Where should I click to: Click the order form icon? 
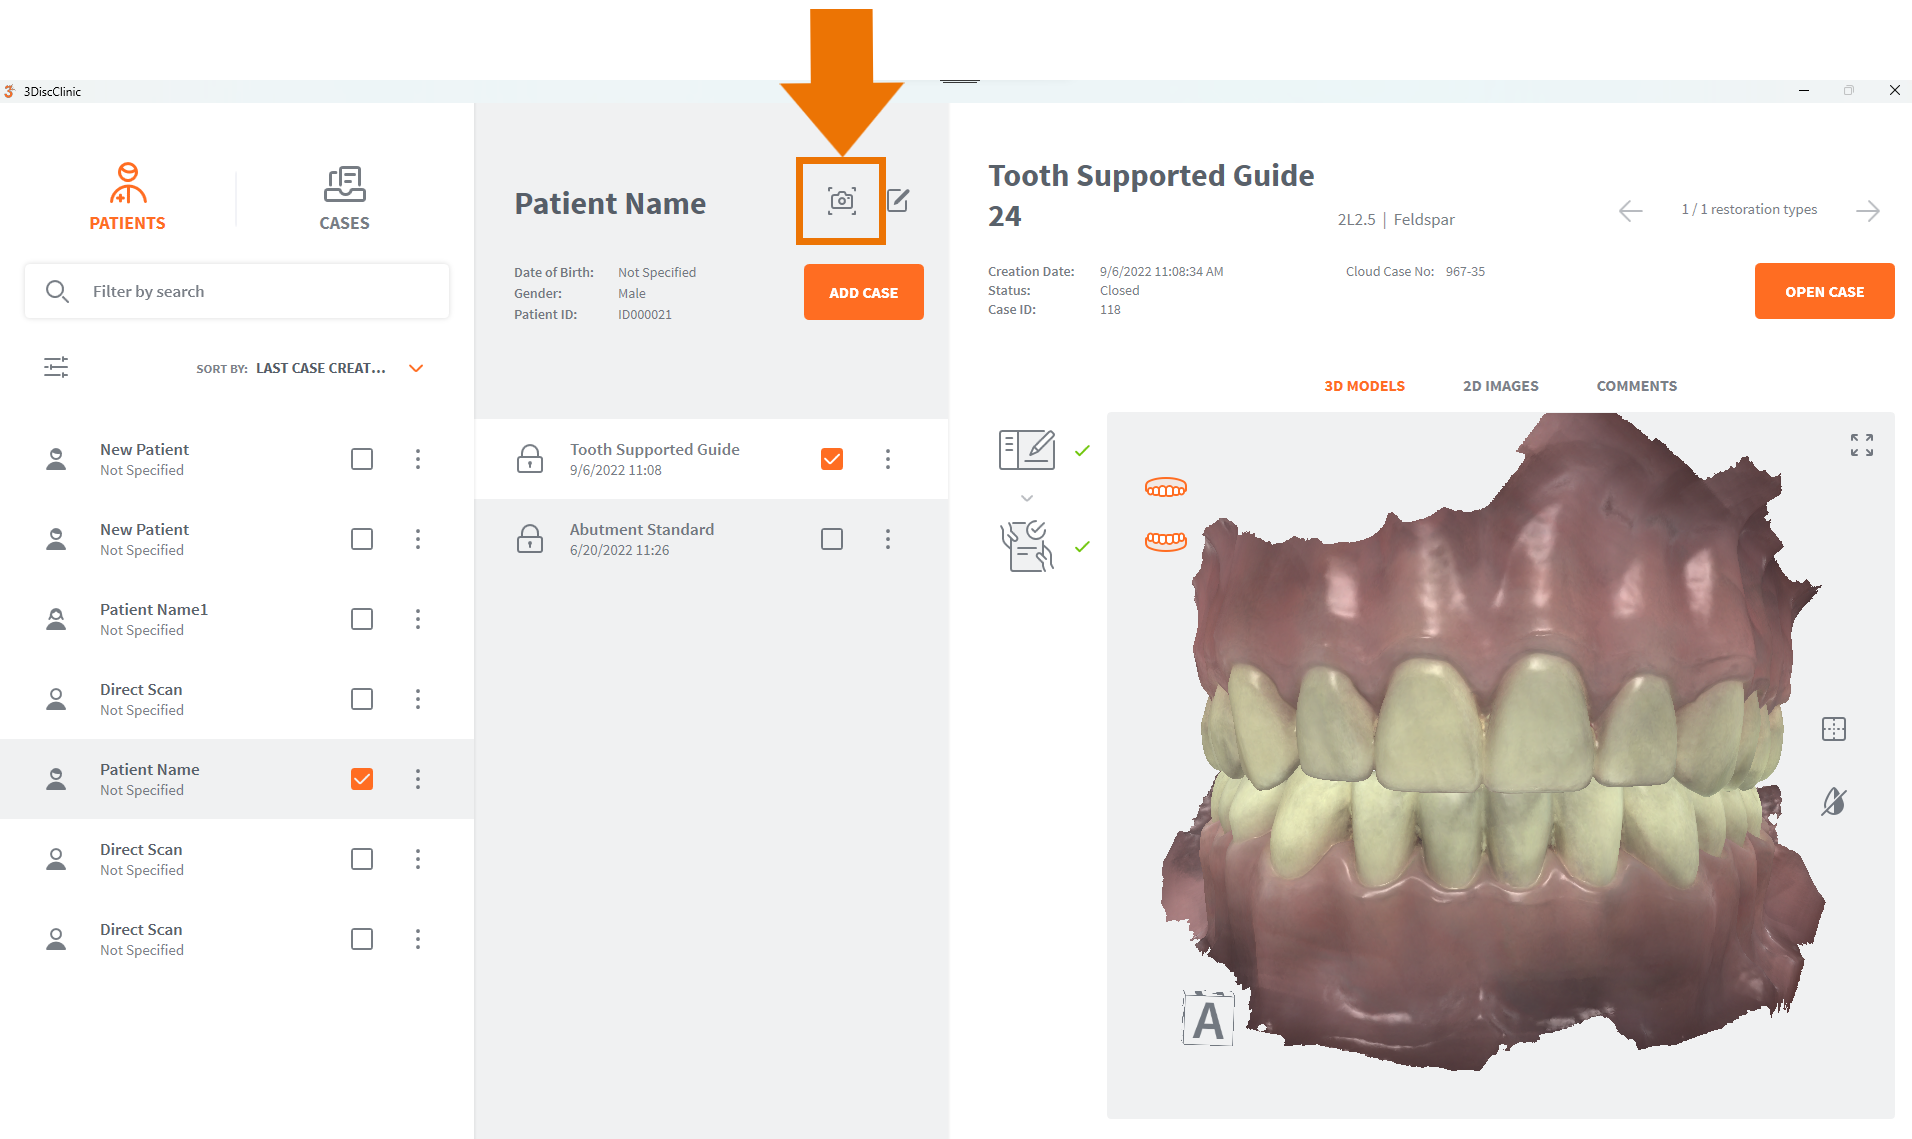point(1026,450)
